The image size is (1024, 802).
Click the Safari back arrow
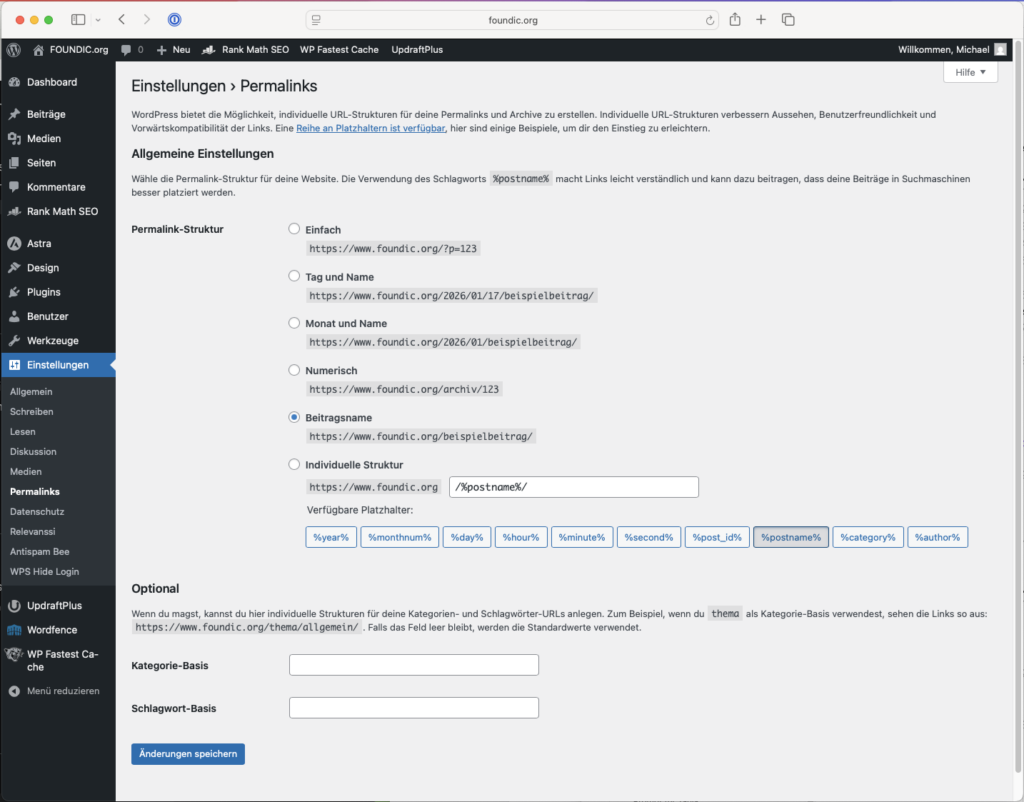tap(121, 20)
